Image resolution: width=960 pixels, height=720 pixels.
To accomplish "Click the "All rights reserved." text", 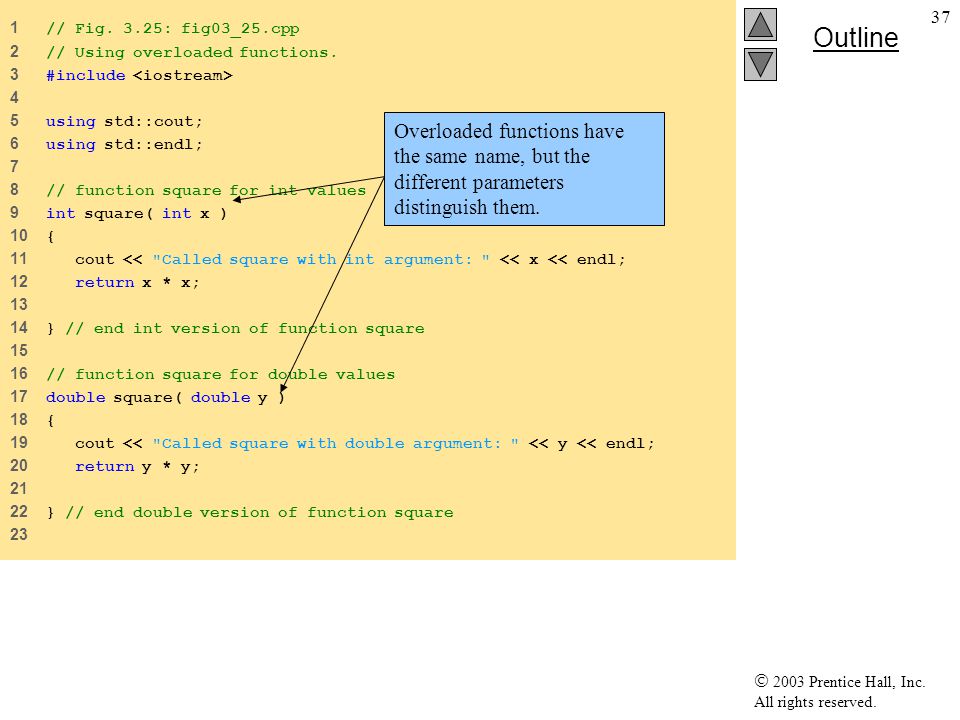I will point(815,702).
